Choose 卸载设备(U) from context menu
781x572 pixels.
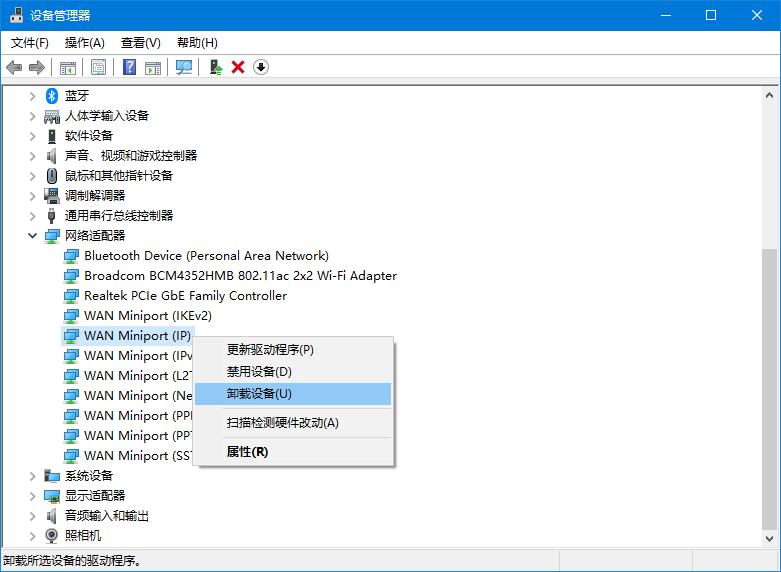(293, 394)
